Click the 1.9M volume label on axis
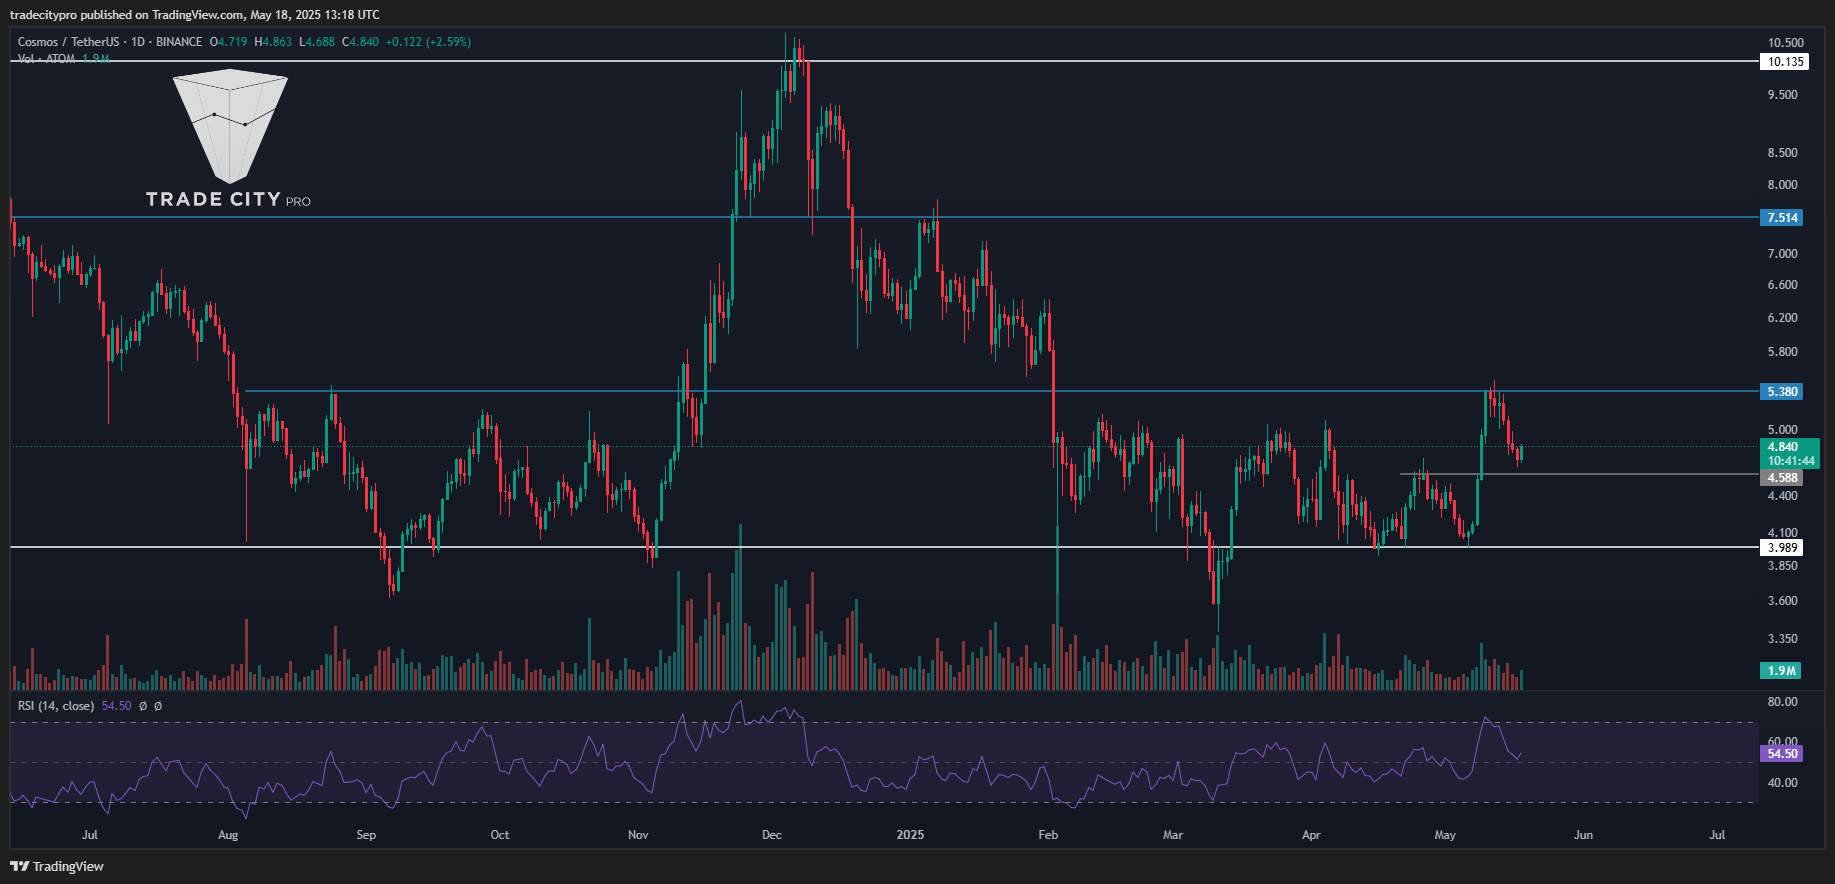The height and width of the screenshot is (884, 1835). coord(1781,671)
